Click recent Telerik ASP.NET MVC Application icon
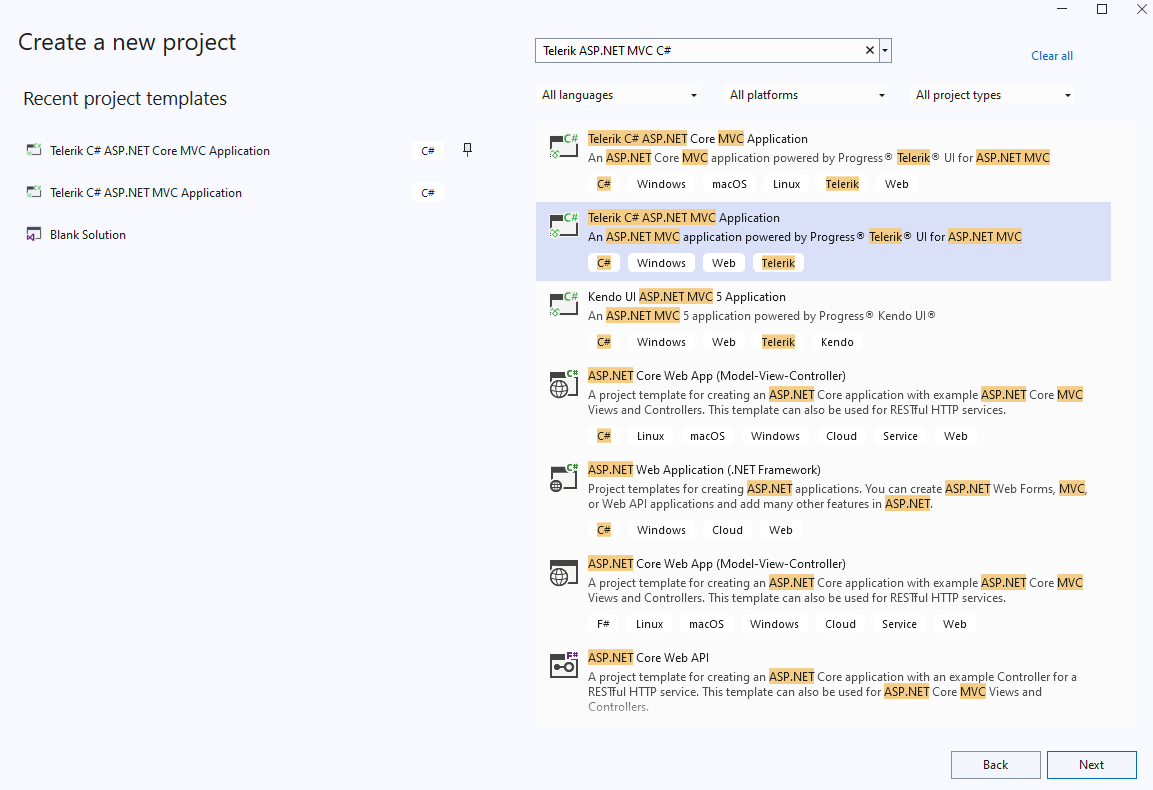The image size is (1153, 790). pos(34,192)
